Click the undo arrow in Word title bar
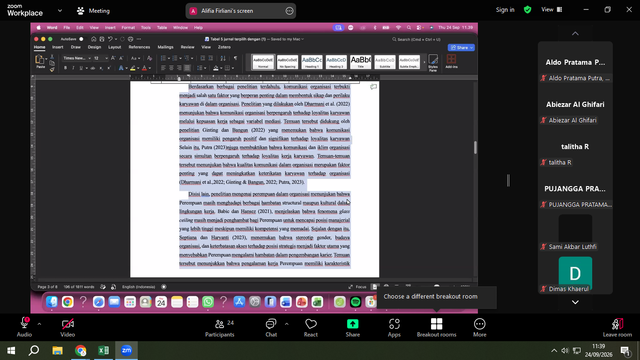640x360 pixels. (110, 39)
